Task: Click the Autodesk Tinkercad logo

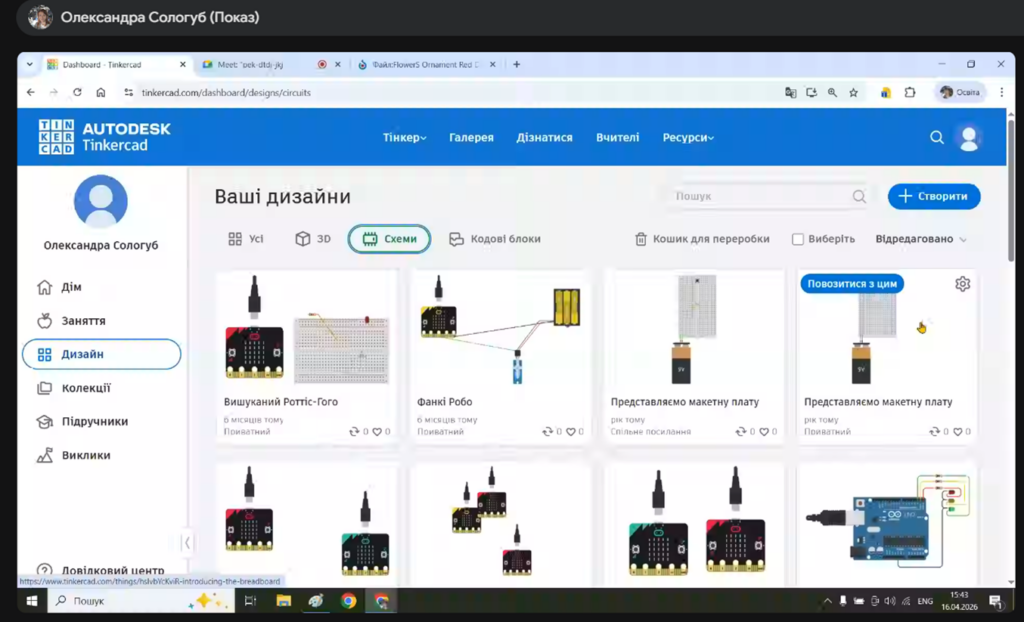Action: 105,138
